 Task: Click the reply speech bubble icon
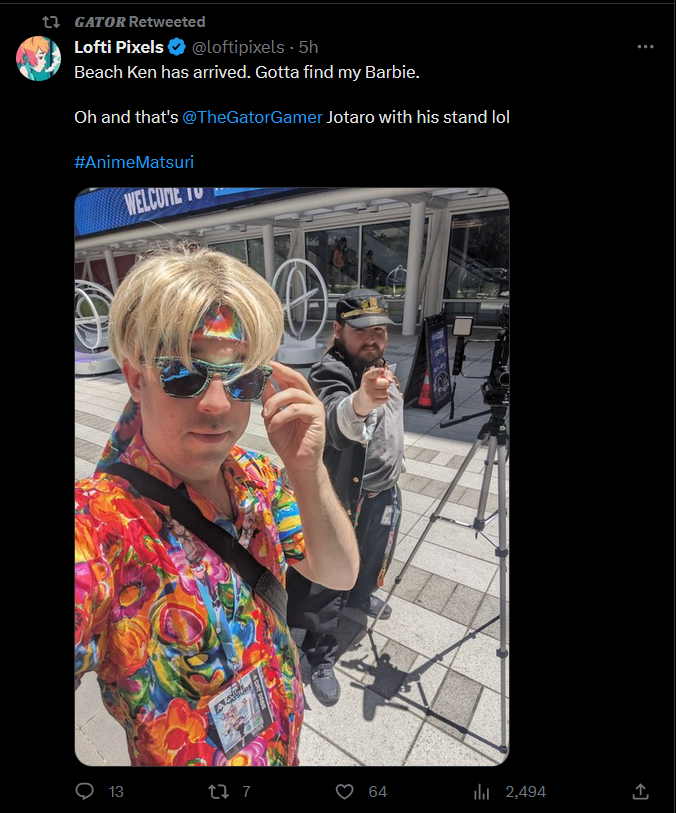pyautogui.click(x=84, y=791)
